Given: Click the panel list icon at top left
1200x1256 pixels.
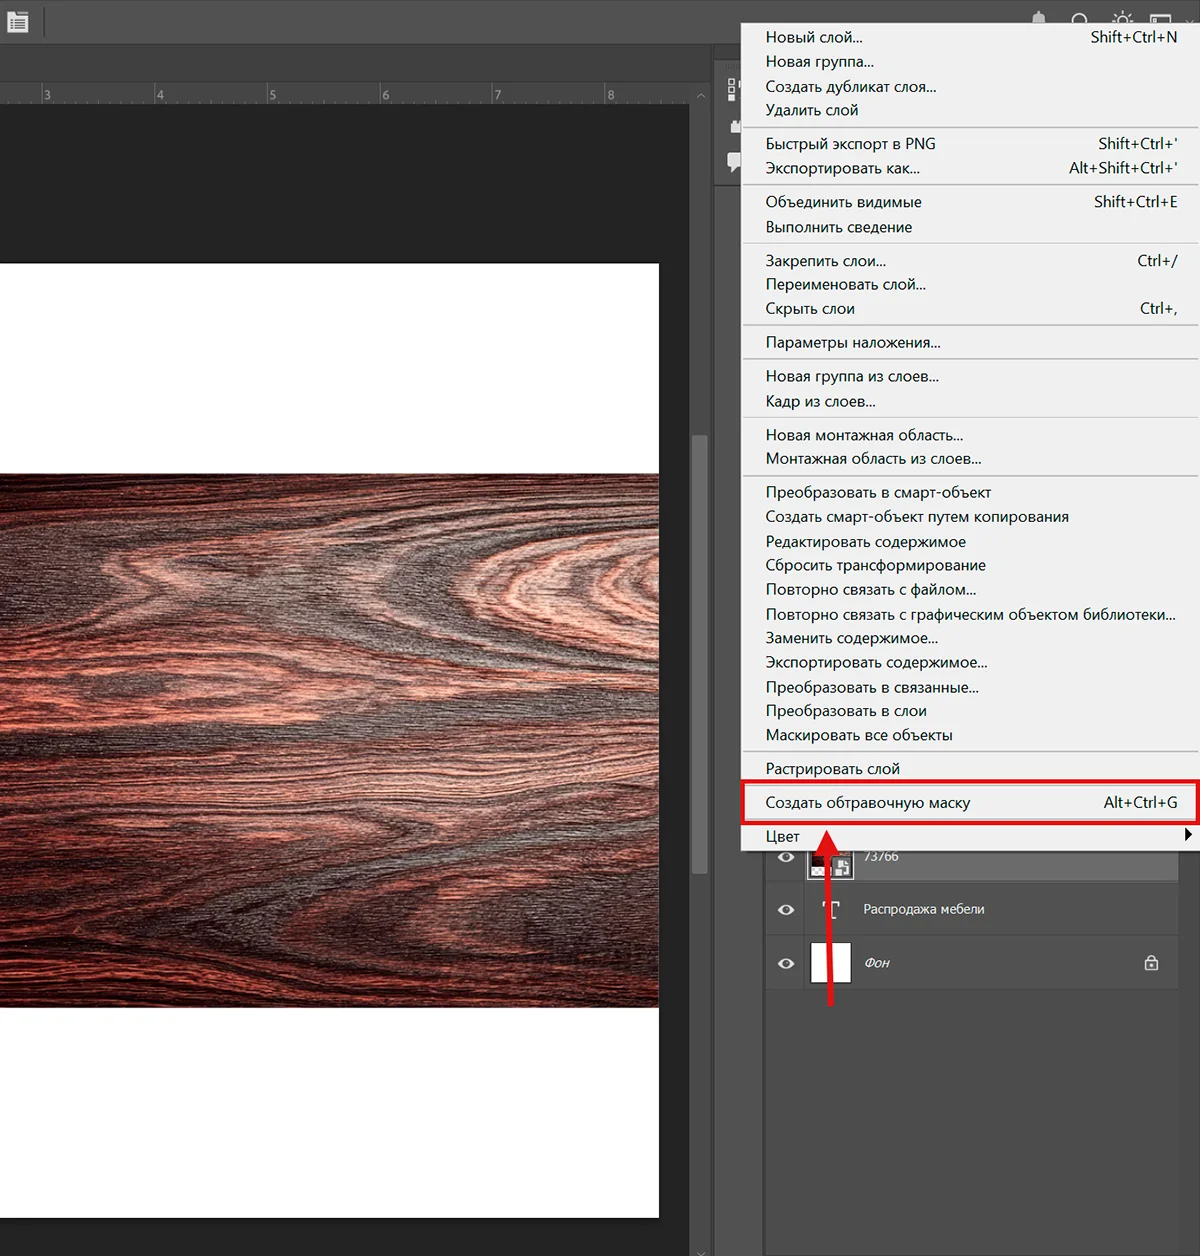Looking at the screenshot, I should 17,22.
